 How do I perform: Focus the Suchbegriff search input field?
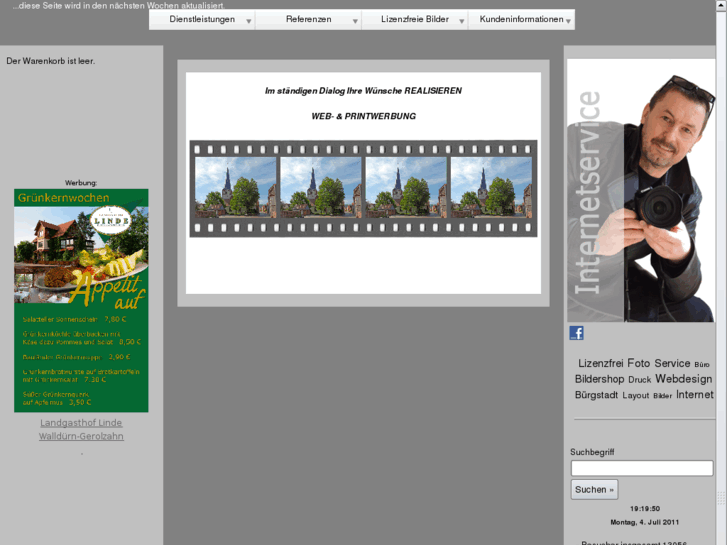coord(642,468)
